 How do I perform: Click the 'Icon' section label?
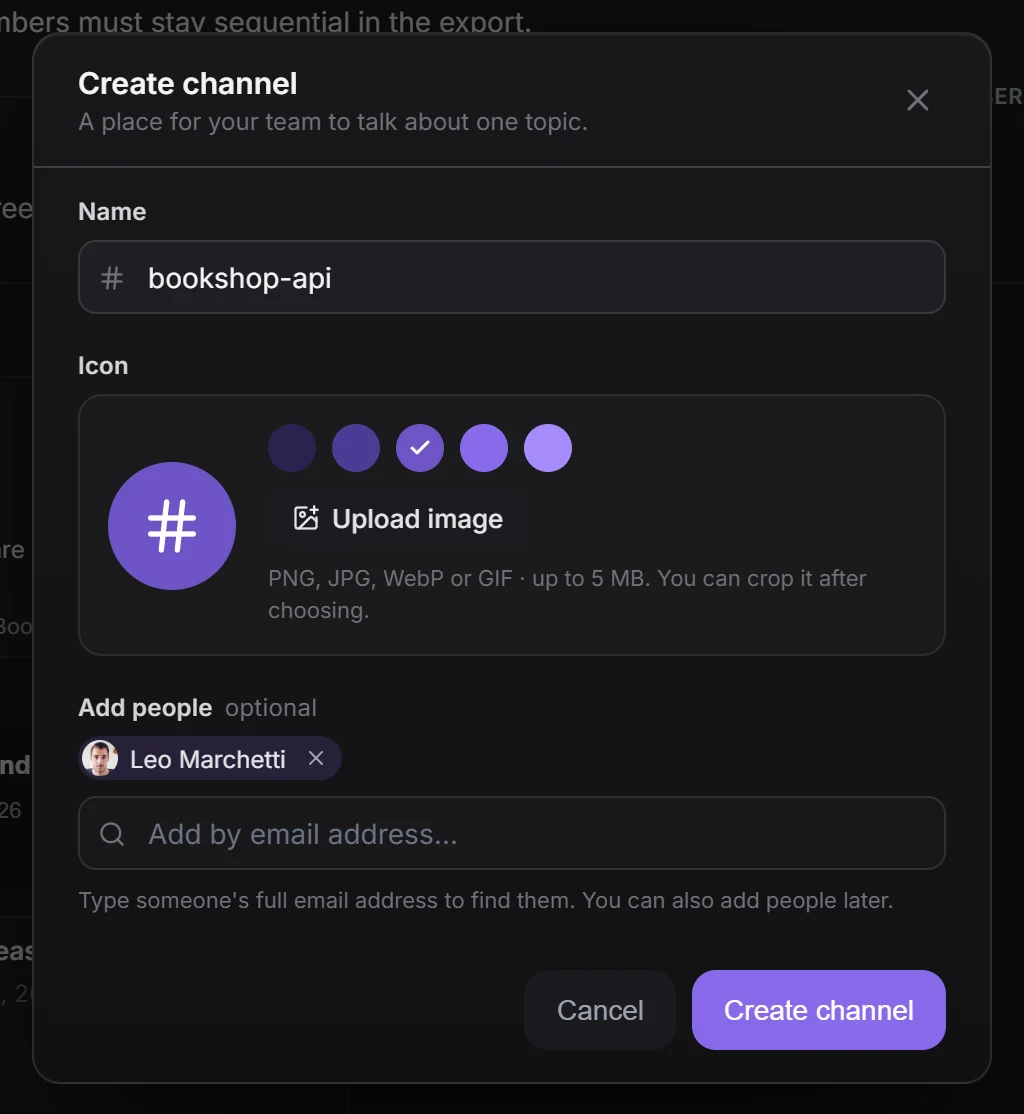coord(103,365)
